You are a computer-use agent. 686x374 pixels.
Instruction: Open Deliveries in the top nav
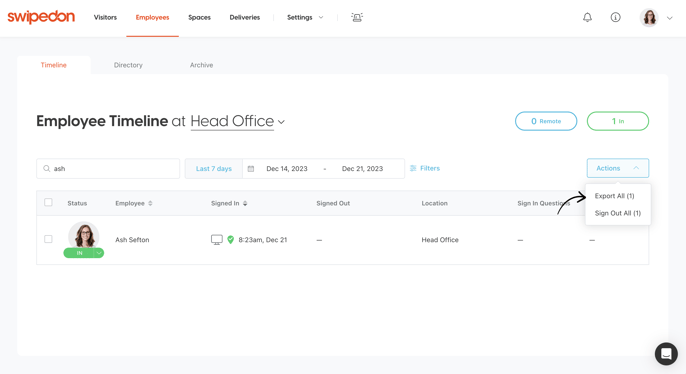pos(245,17)
